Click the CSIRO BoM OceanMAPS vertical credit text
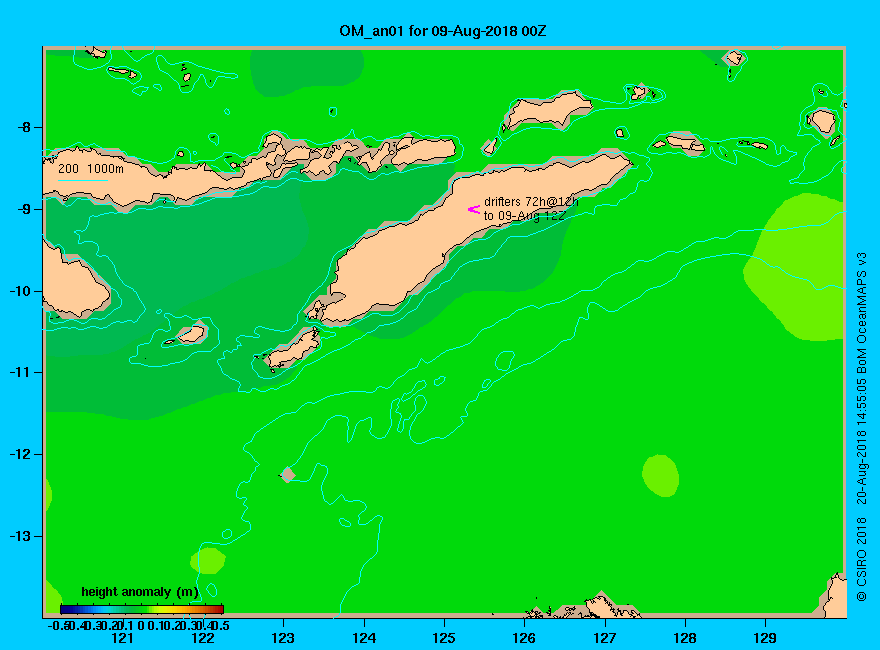880x650 pixels. pos(861,427)
